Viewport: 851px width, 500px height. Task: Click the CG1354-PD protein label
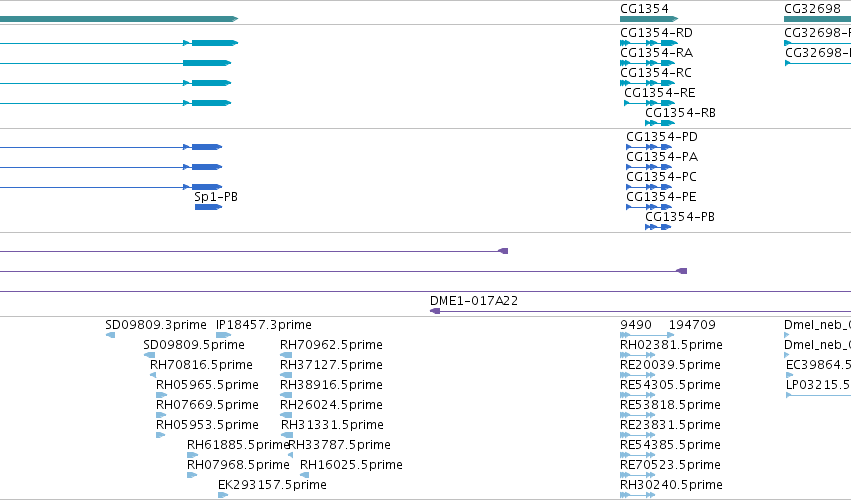click(662, 137)
